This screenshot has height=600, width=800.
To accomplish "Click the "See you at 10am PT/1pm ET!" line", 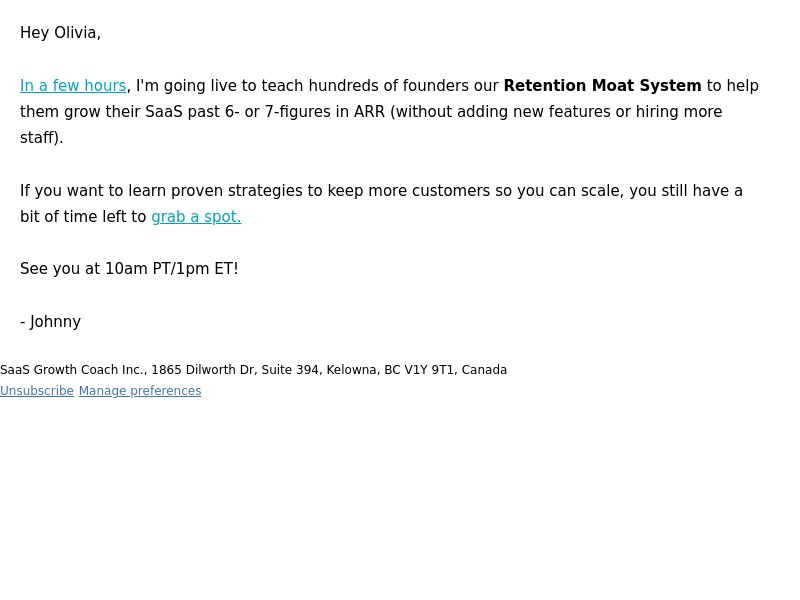I will tap(129, 269).
